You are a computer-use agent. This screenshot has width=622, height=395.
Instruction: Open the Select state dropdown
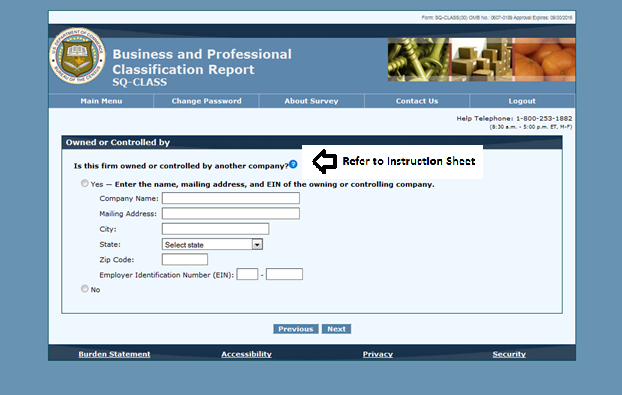pos(212,245)
